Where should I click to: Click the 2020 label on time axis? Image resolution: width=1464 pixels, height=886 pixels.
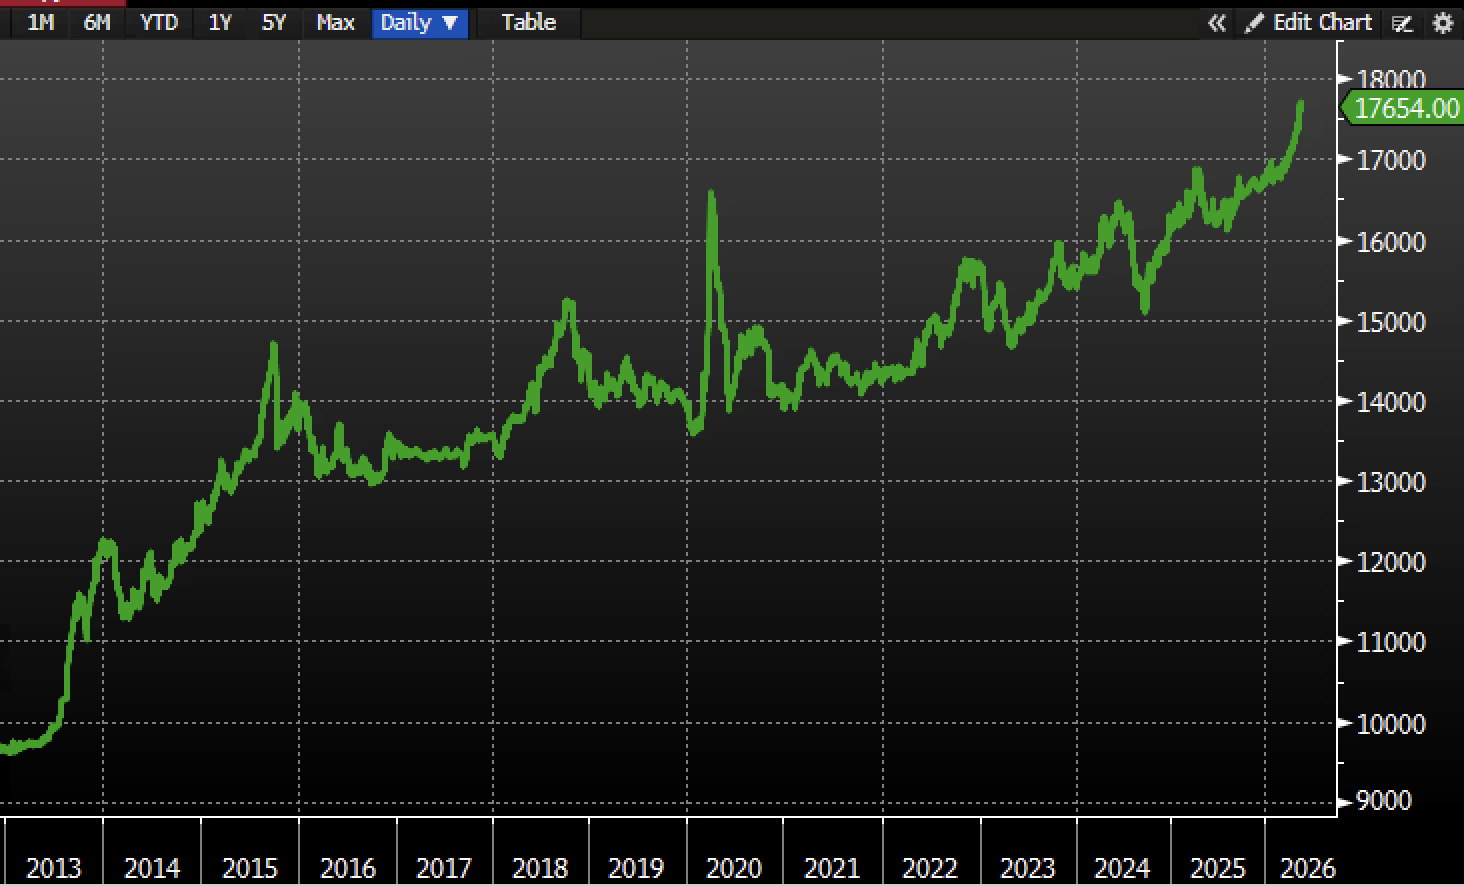click(734, 867)
